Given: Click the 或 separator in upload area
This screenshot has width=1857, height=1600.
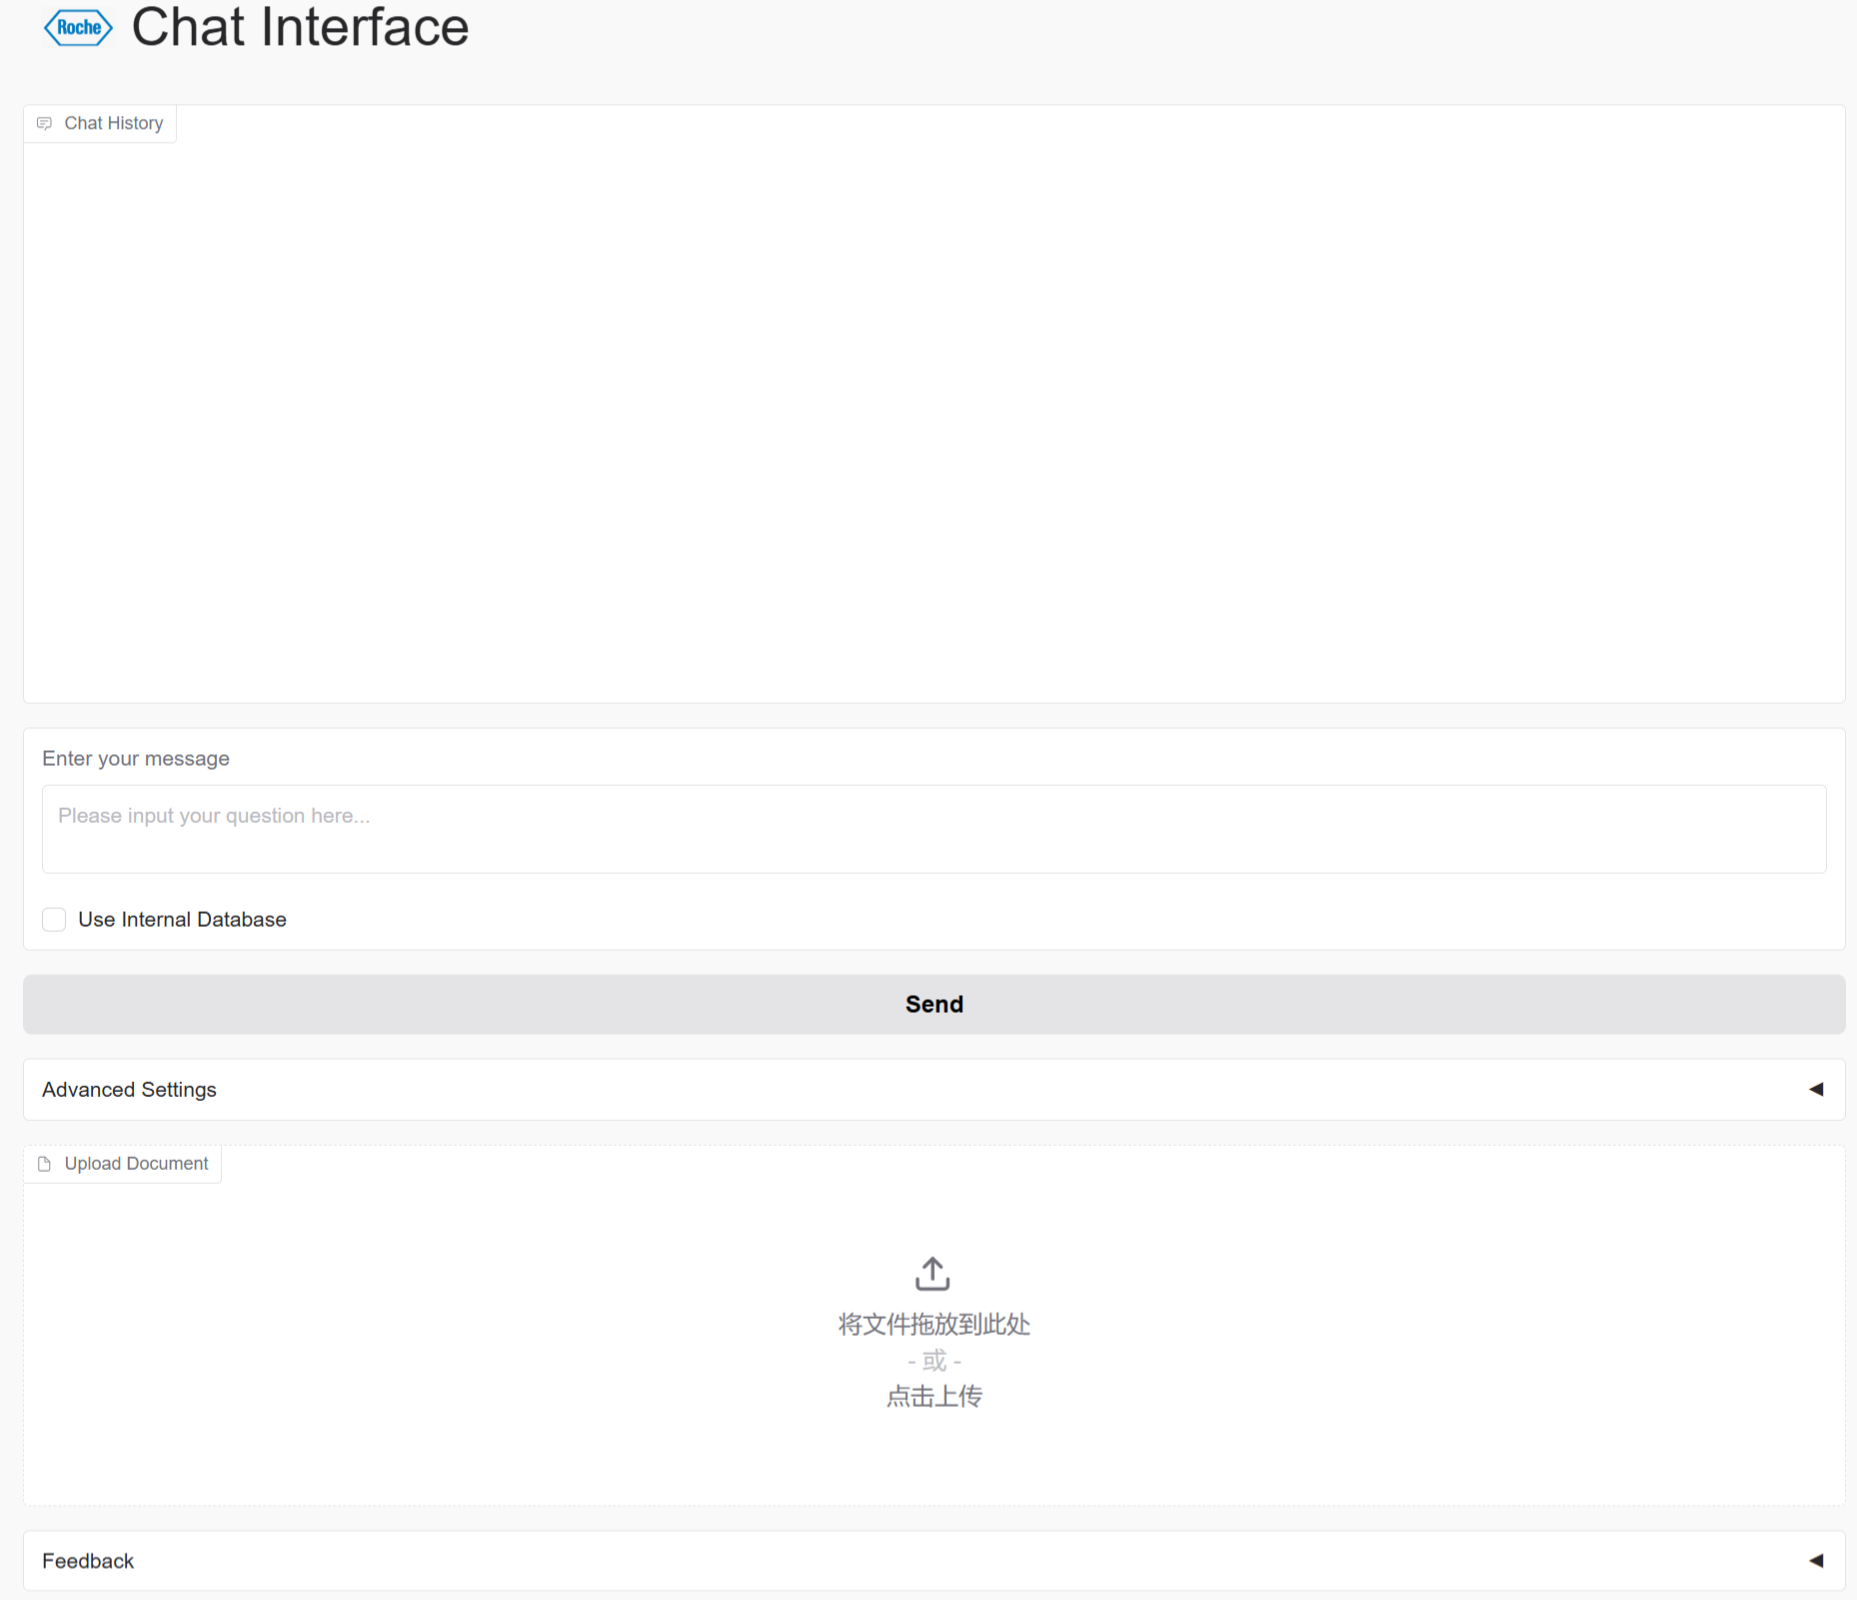Looking at the screenshot, I should pyautogui.click(x=934, y=1361).
